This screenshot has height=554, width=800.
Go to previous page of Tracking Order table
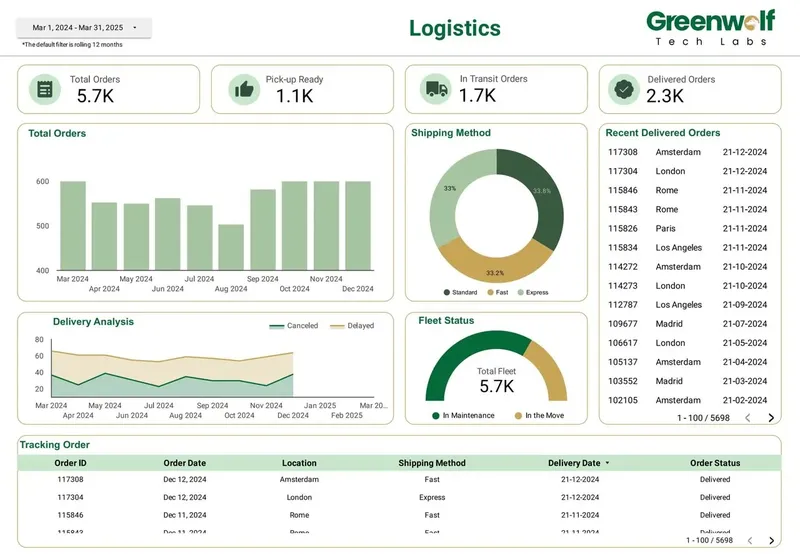tap(750, 540)
